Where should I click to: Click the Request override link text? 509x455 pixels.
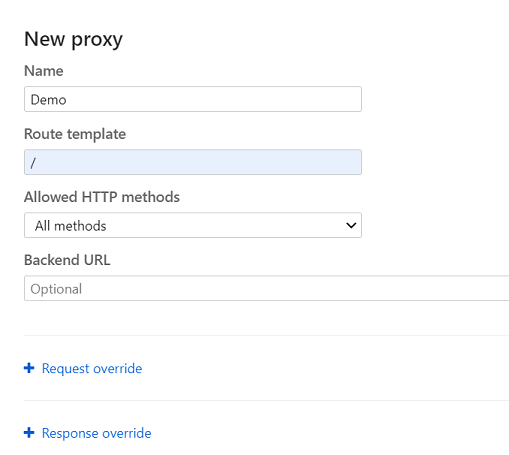point(92,368)
